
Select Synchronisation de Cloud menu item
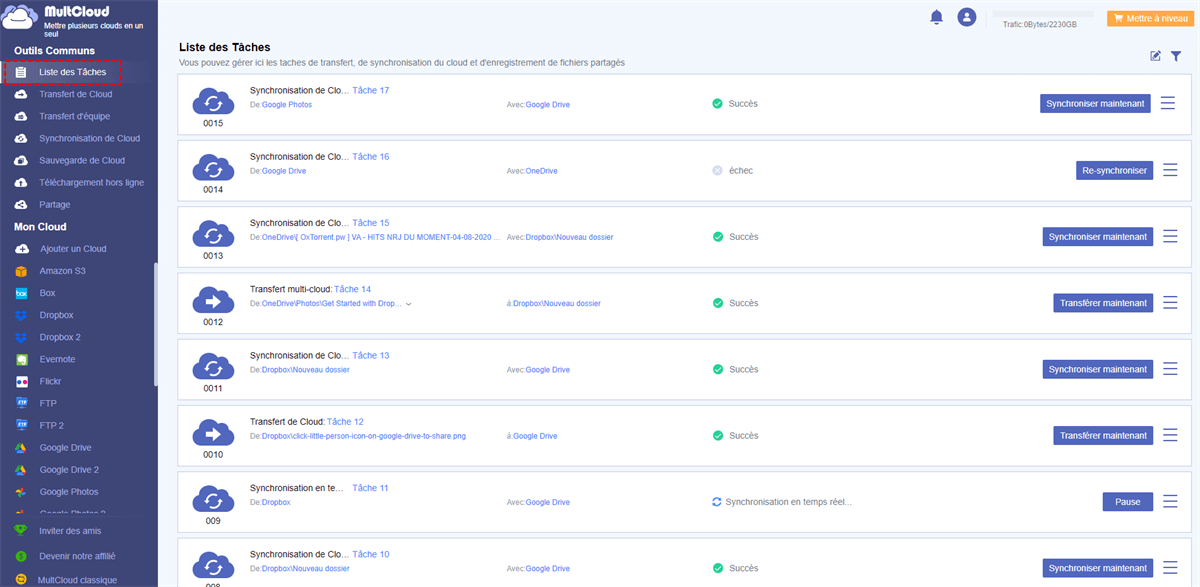click(x=89, y=138)
